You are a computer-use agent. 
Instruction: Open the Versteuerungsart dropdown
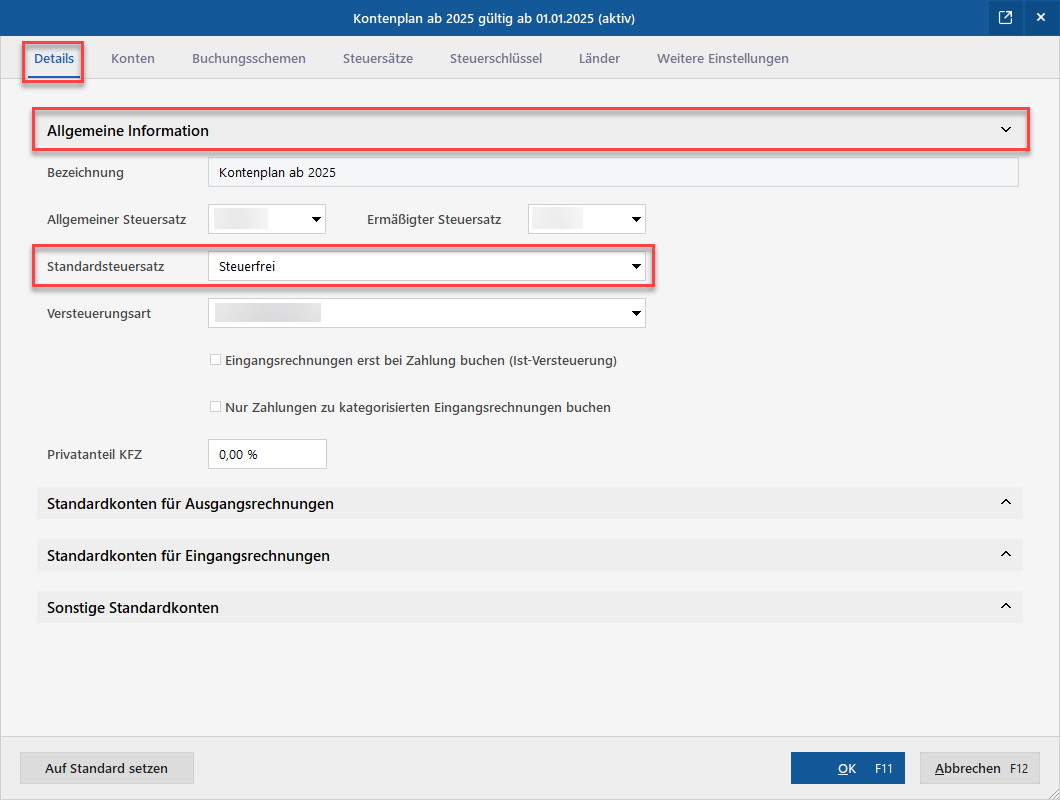(427, 313)
